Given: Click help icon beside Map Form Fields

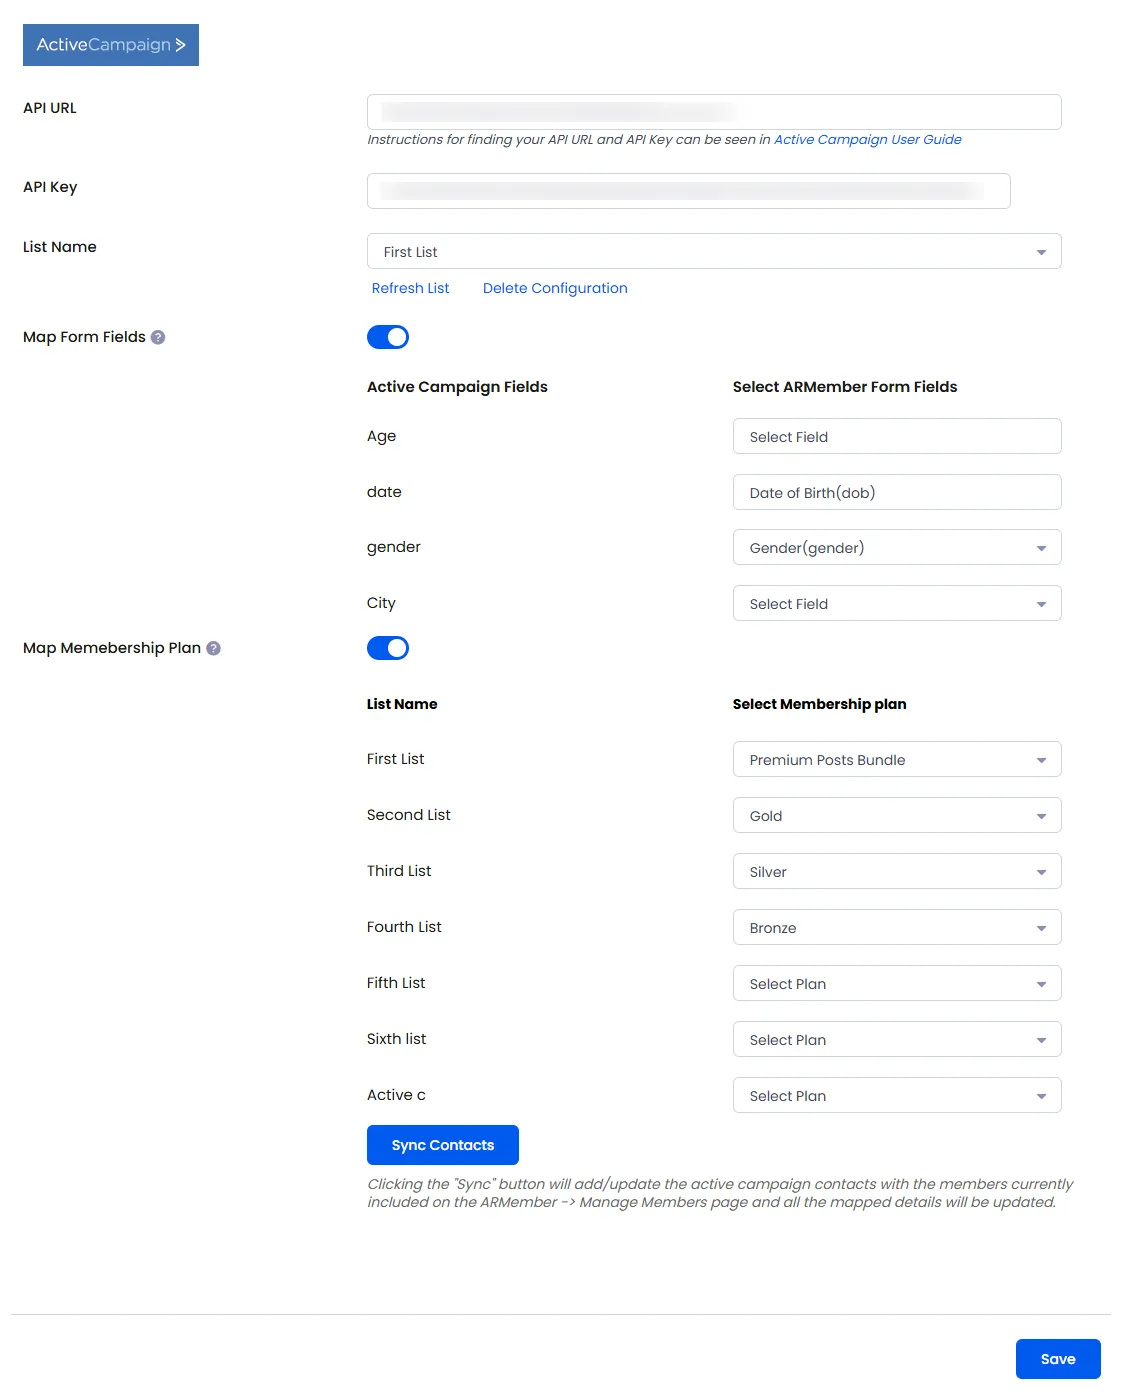Looking at the screenshot, I should 158,337.
